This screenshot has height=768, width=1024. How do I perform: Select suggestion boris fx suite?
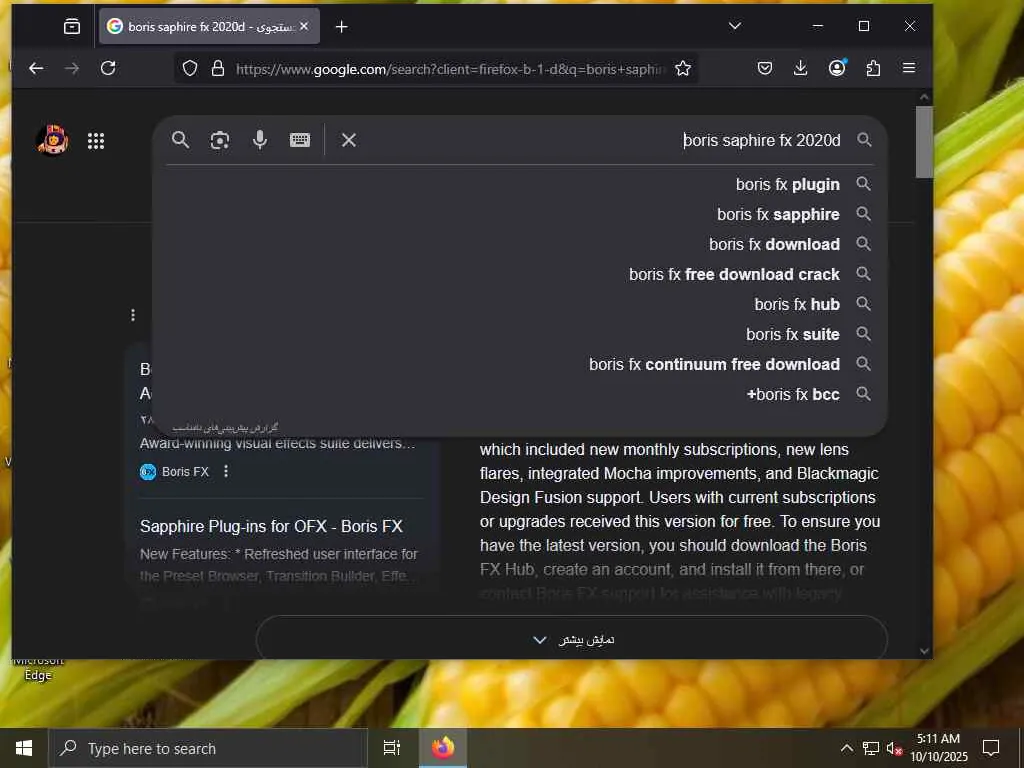tap(520, 334)
